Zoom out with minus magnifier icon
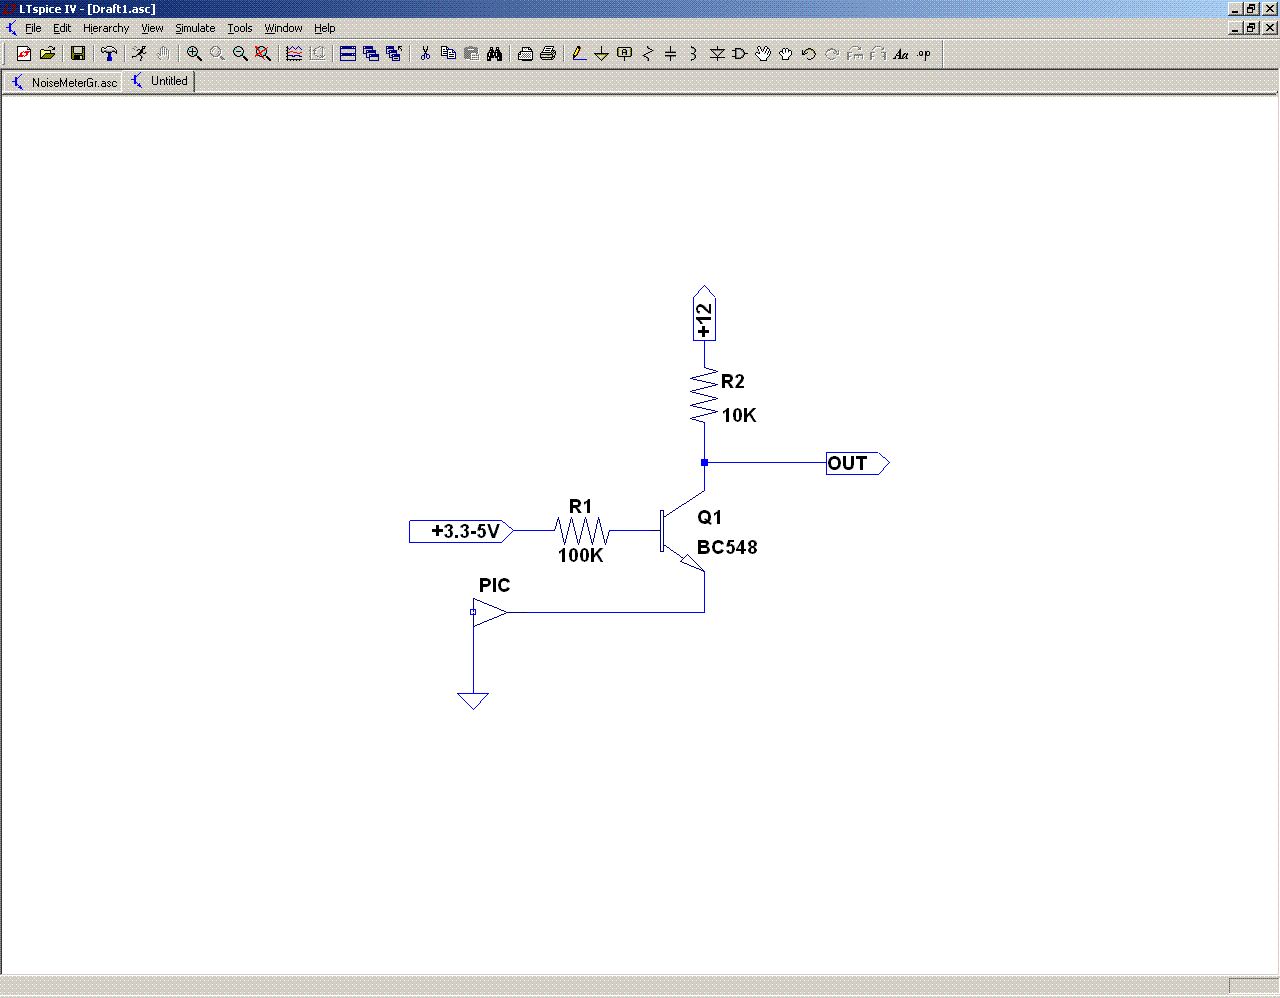This screenshot has width=1280, height=998. tap(240, 54)
